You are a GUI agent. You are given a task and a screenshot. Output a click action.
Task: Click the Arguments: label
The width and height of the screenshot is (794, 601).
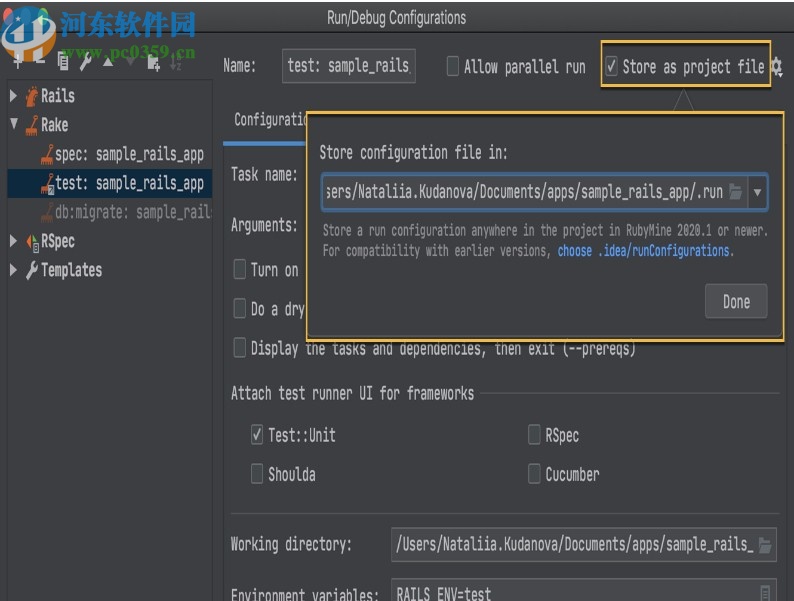click(264, 225)
